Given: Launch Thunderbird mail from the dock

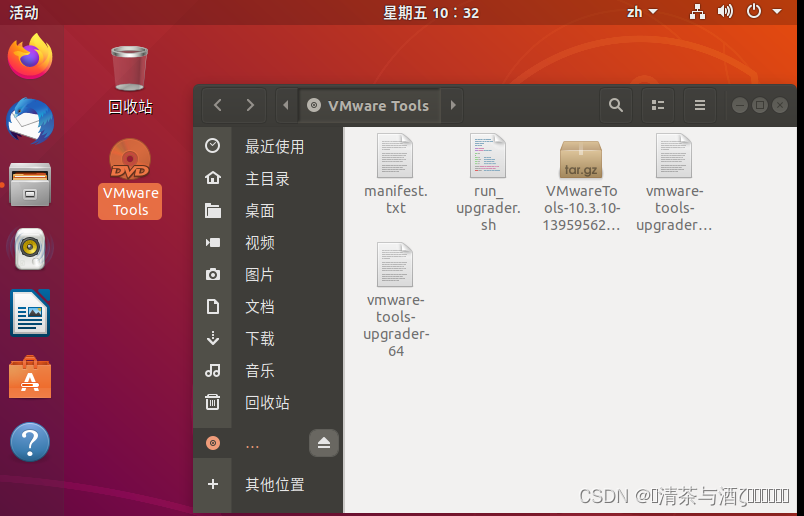Looking at the screenshot, I should coord(30,122).
